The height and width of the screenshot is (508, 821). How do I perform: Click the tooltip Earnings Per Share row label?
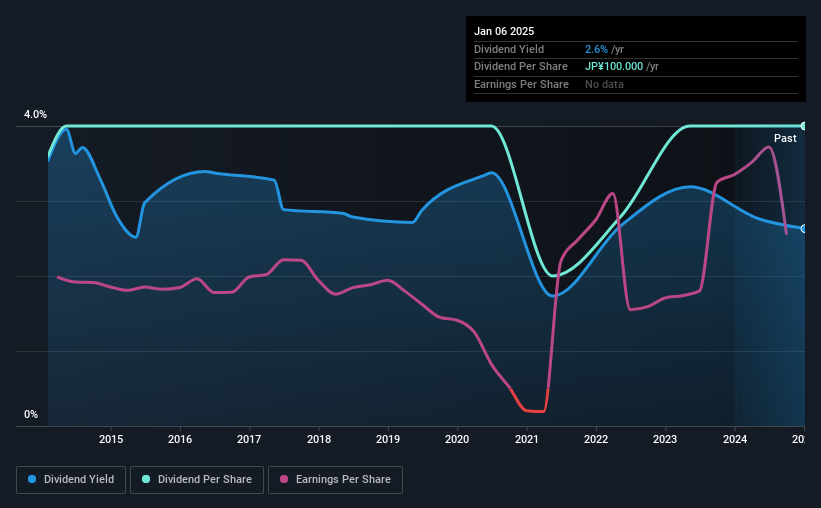pyautogui.click(x=522, y=84)
